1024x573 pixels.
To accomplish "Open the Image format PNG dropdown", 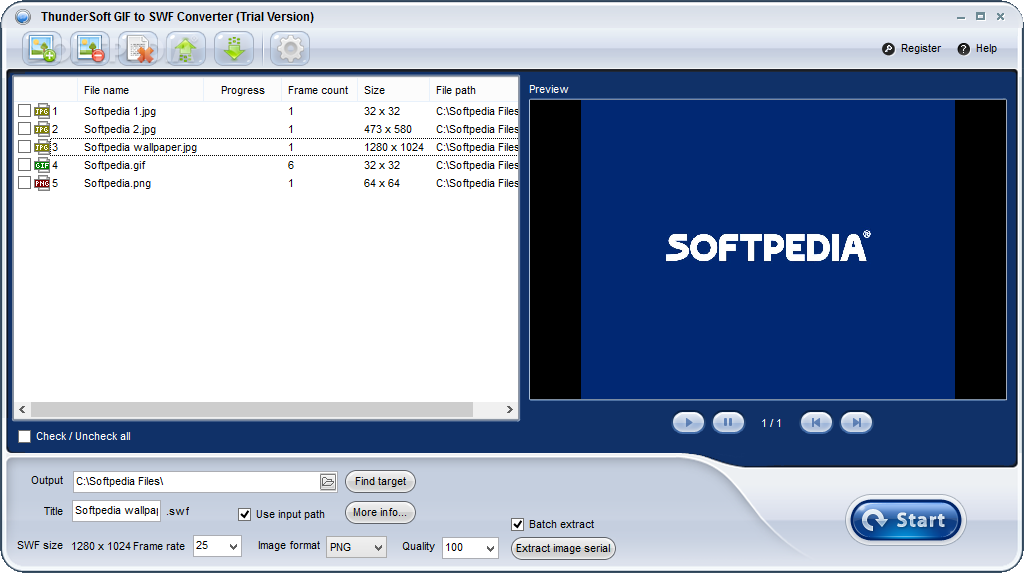I will coord(357,548).
